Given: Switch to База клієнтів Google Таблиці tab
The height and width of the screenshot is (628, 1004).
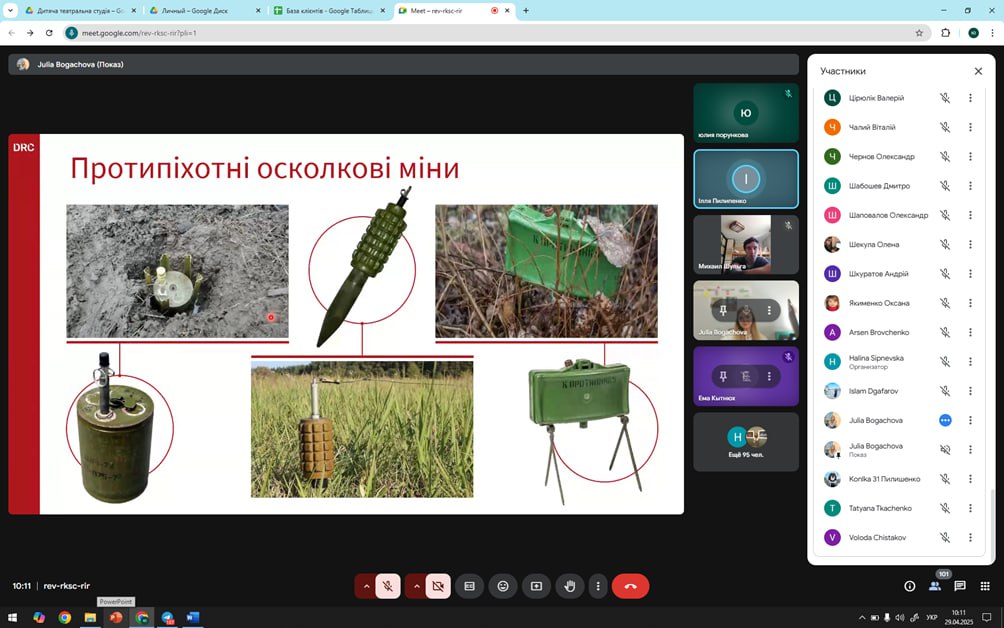Looking at the screenshot, I should coord(327,10).
